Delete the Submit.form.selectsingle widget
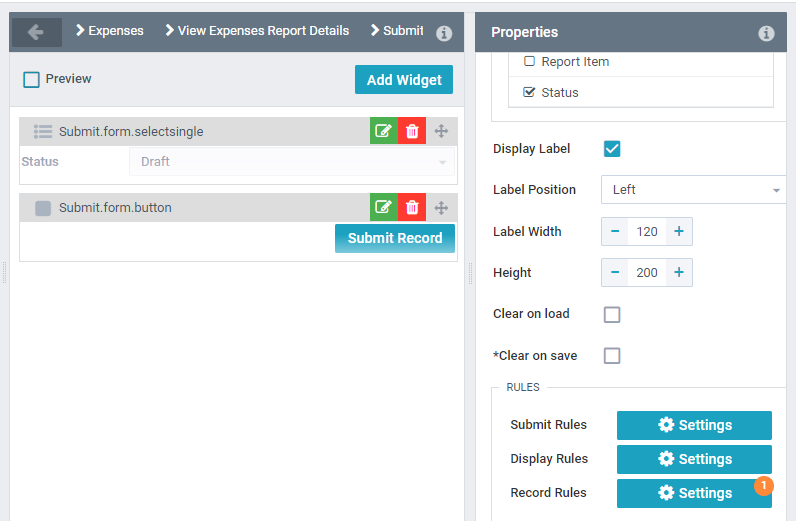 click(412, 131)
